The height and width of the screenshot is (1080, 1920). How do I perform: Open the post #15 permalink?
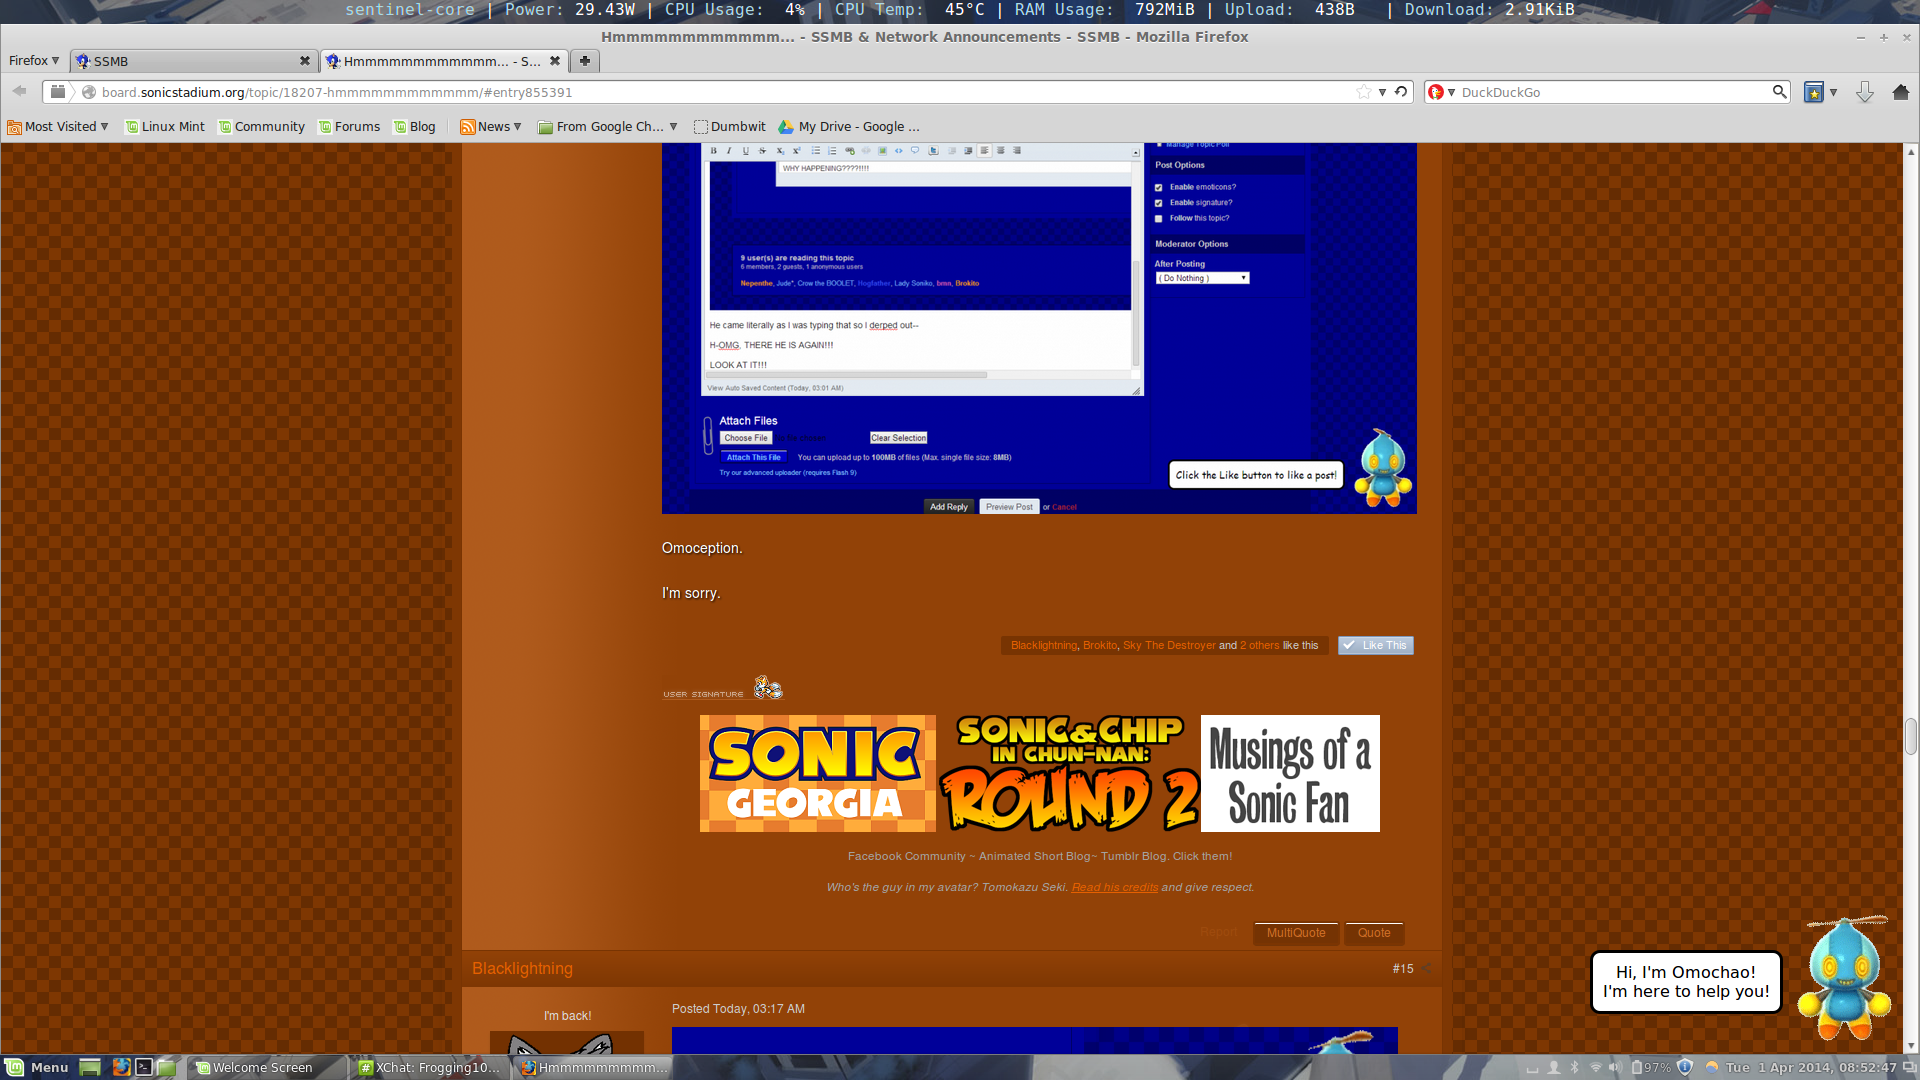1403,969
